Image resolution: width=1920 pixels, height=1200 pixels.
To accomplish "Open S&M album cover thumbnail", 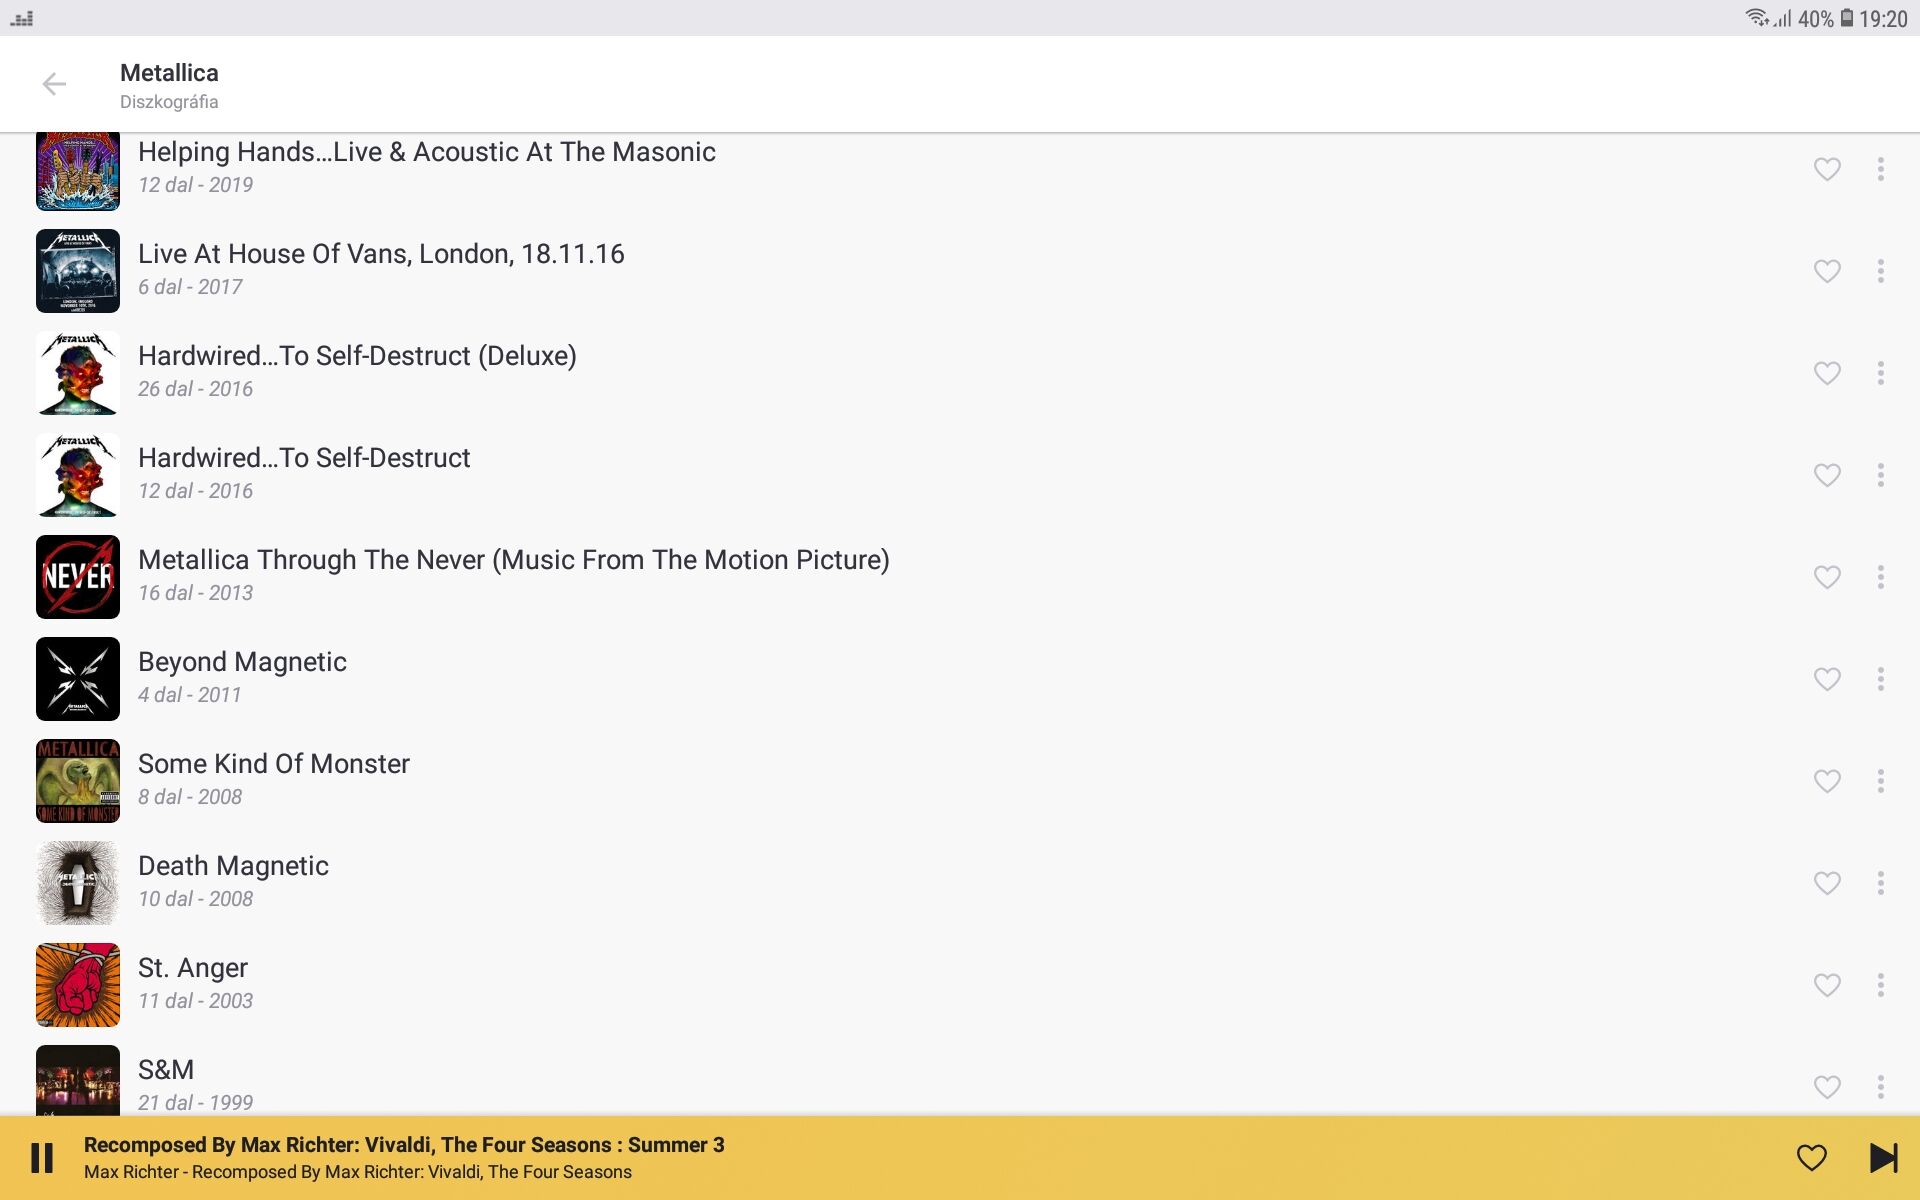I will click(x=78, y=1081).
